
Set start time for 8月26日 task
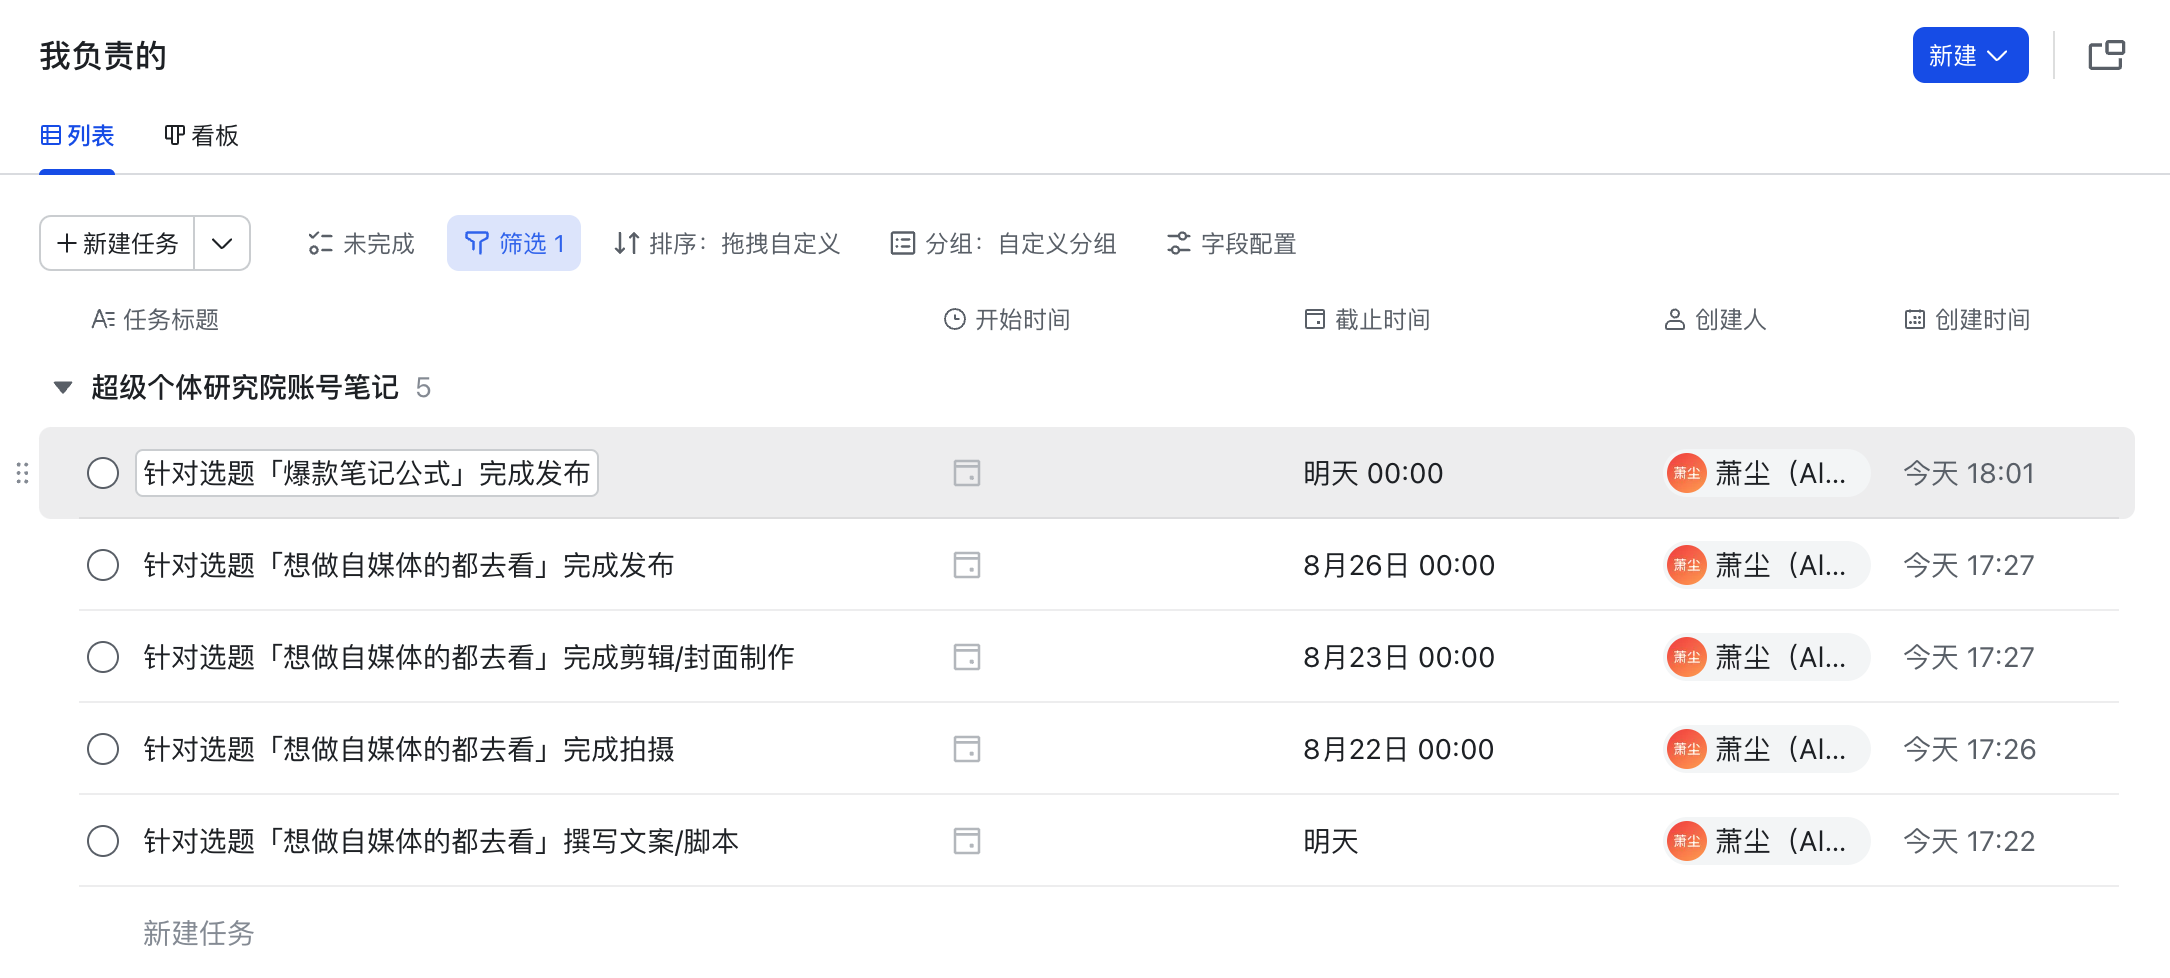click(x=967, y=565)
